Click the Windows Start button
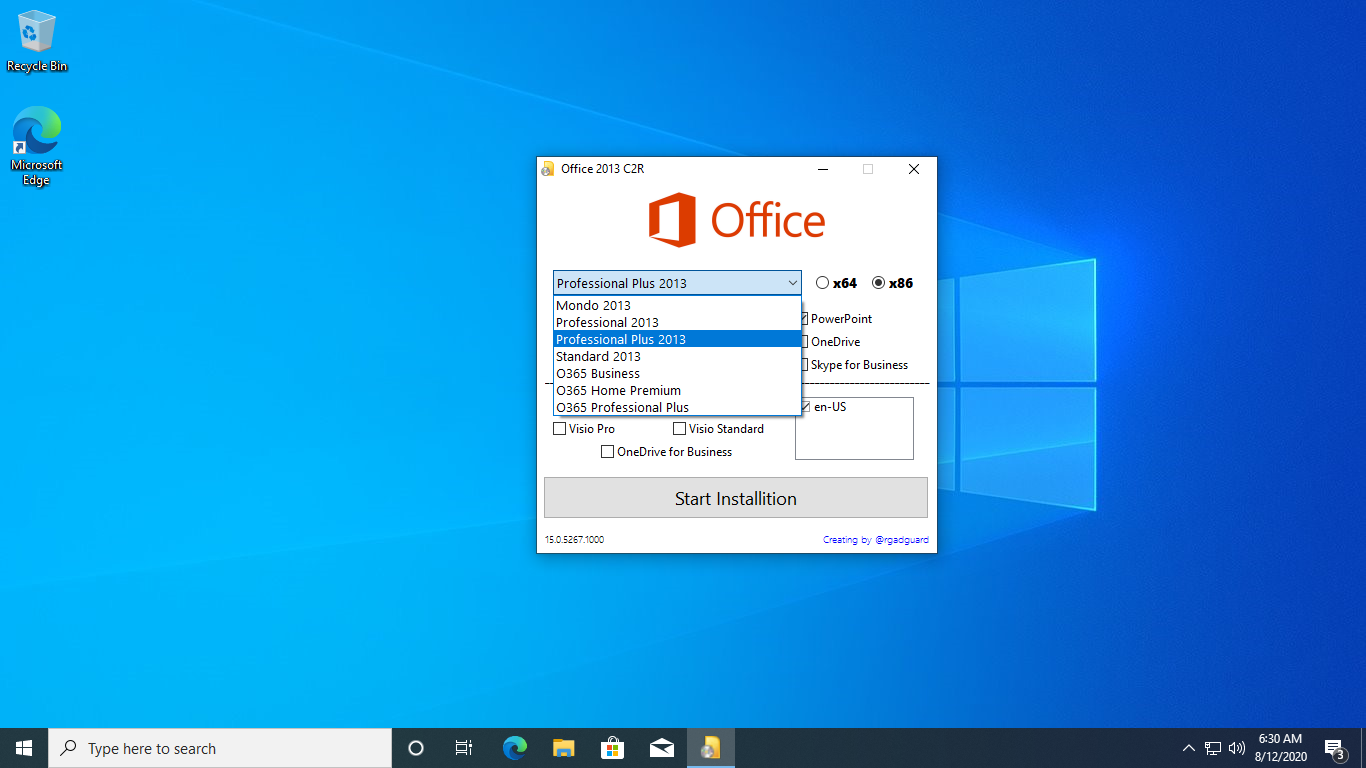The width and height of the screenshot is (1366, 768). pos(24,748)
